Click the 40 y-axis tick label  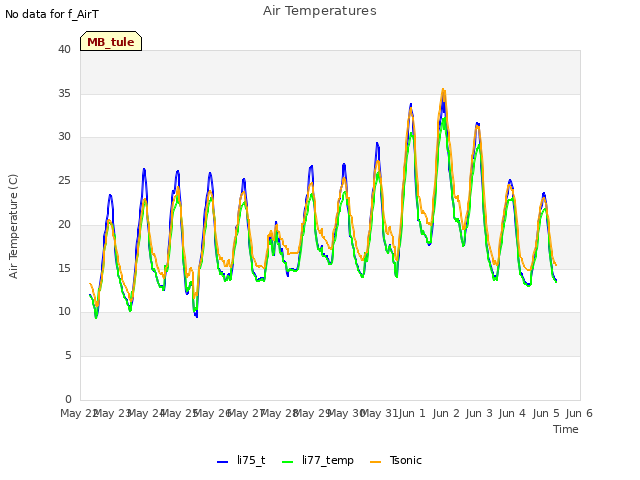click(x=64, y=49)
